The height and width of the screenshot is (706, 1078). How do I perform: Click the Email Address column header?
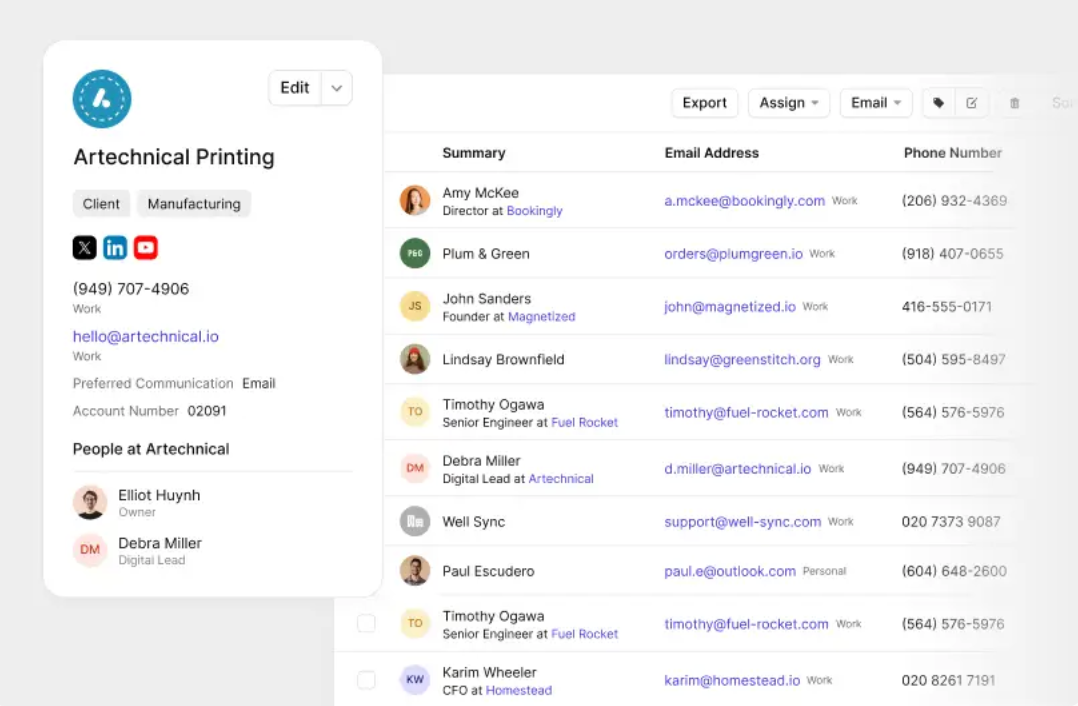712,153
